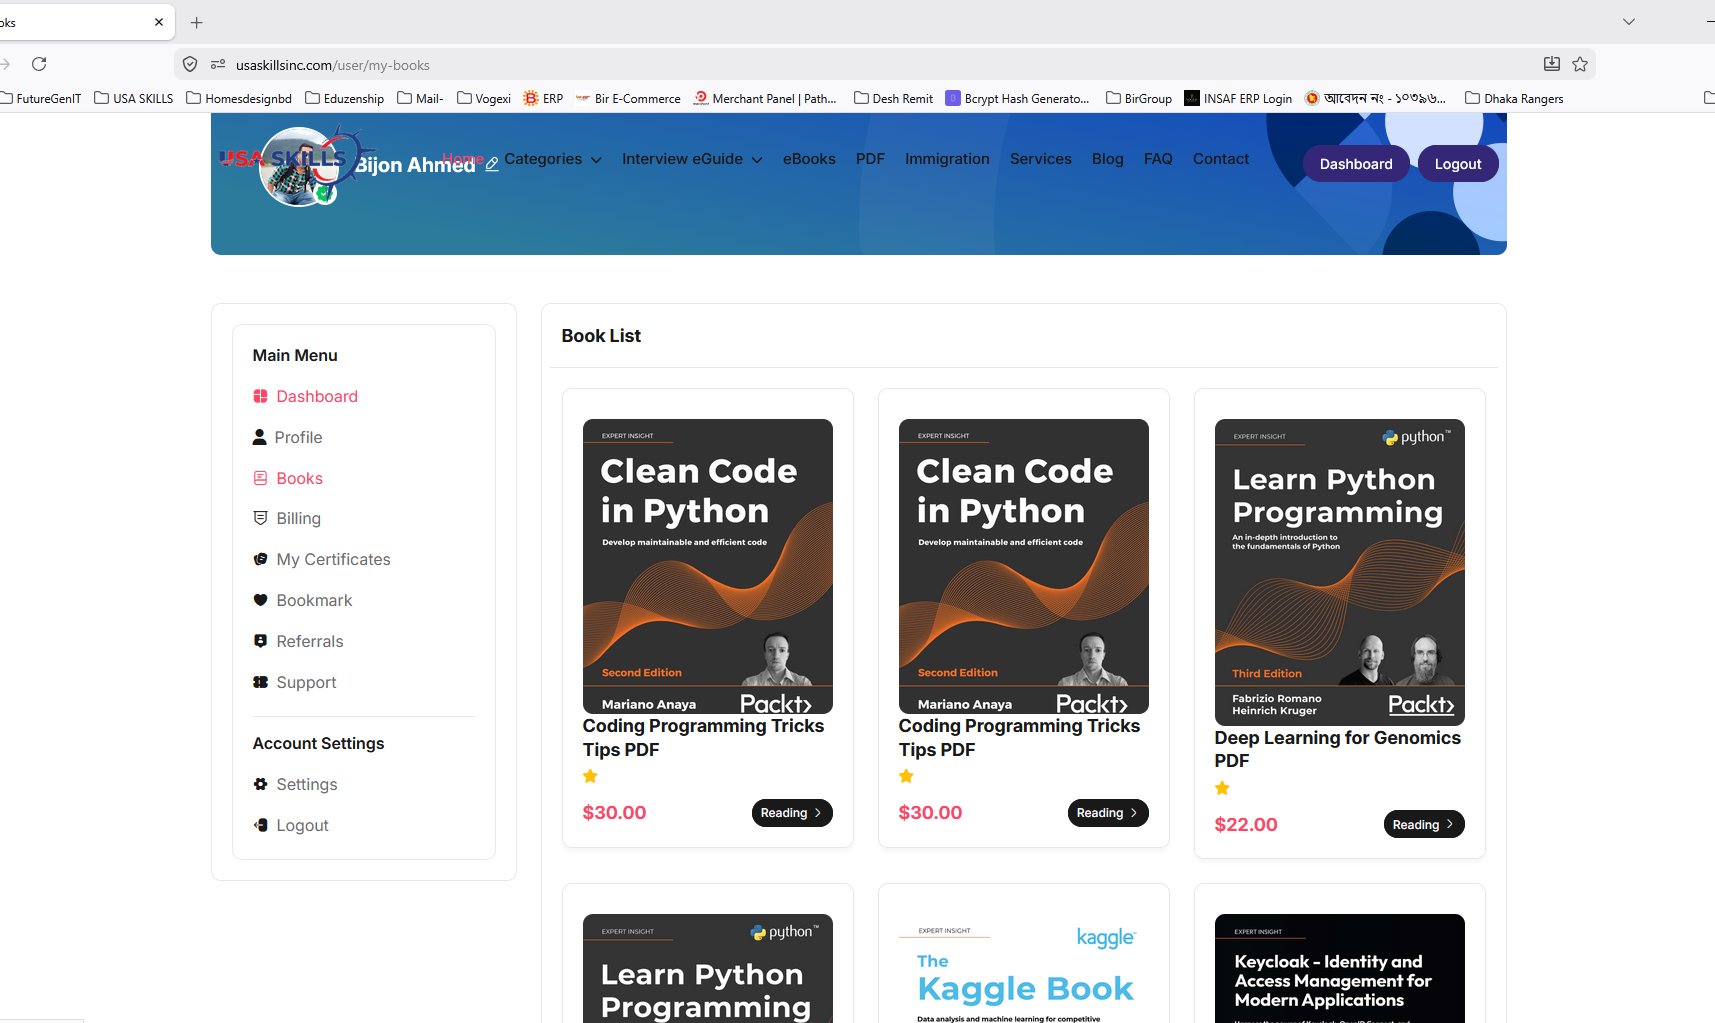1715x1023 pixels.
Task: Reload the current page
Action: coord(39,64)
